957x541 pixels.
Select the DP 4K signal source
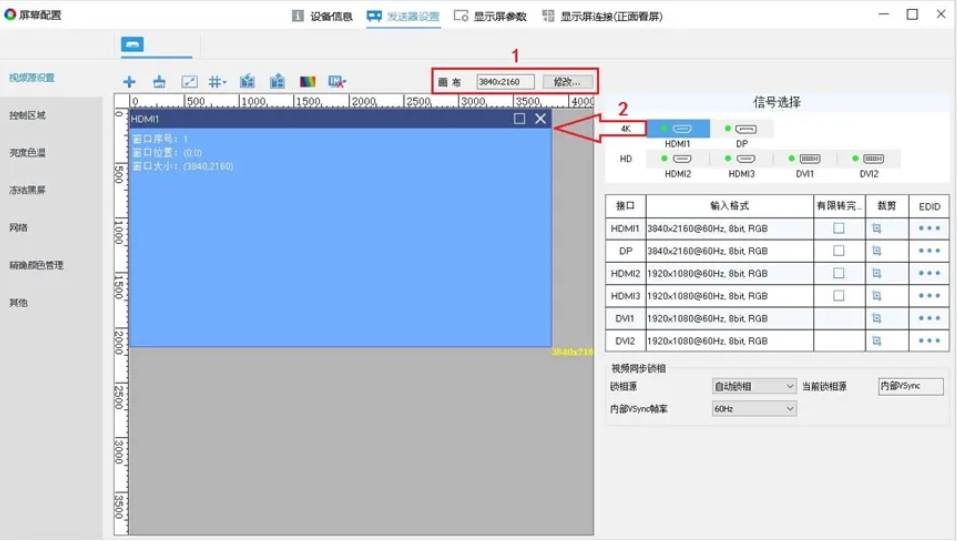click(x=742, y=129)
